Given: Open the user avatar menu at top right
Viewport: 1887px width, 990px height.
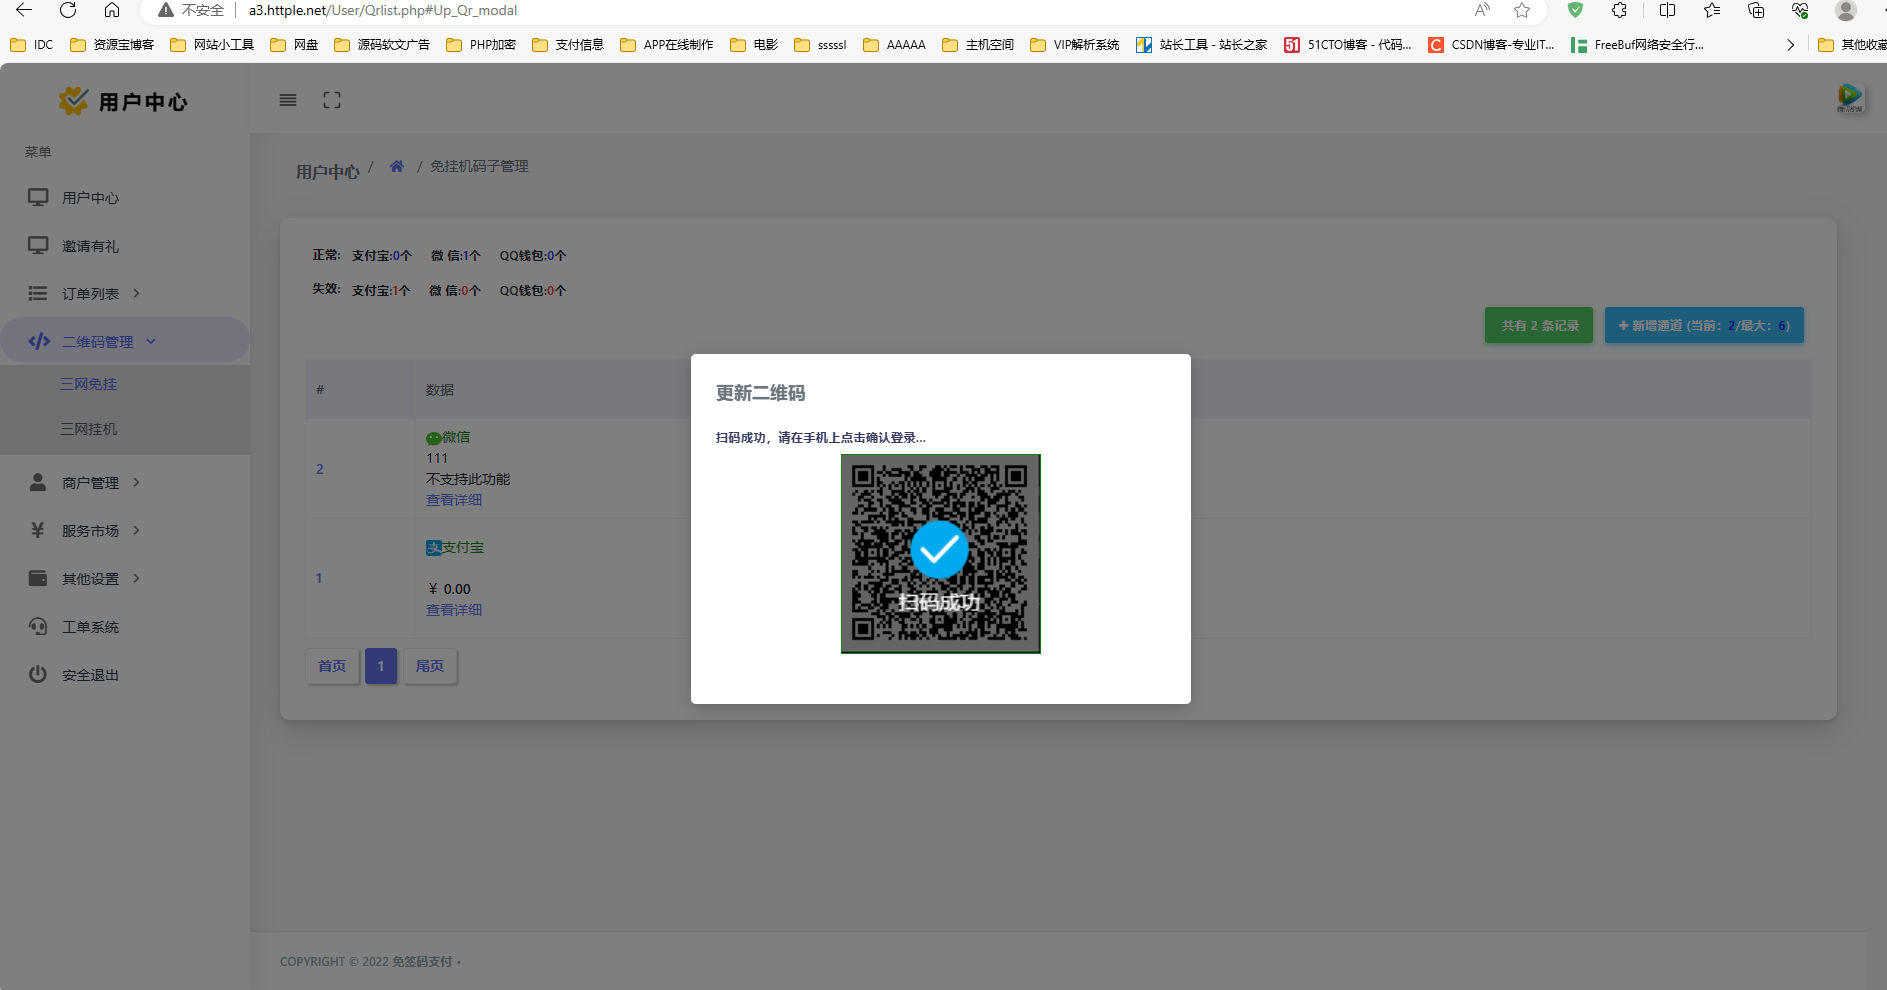Looking at the screenshot, I should (x=1850, y=98).
